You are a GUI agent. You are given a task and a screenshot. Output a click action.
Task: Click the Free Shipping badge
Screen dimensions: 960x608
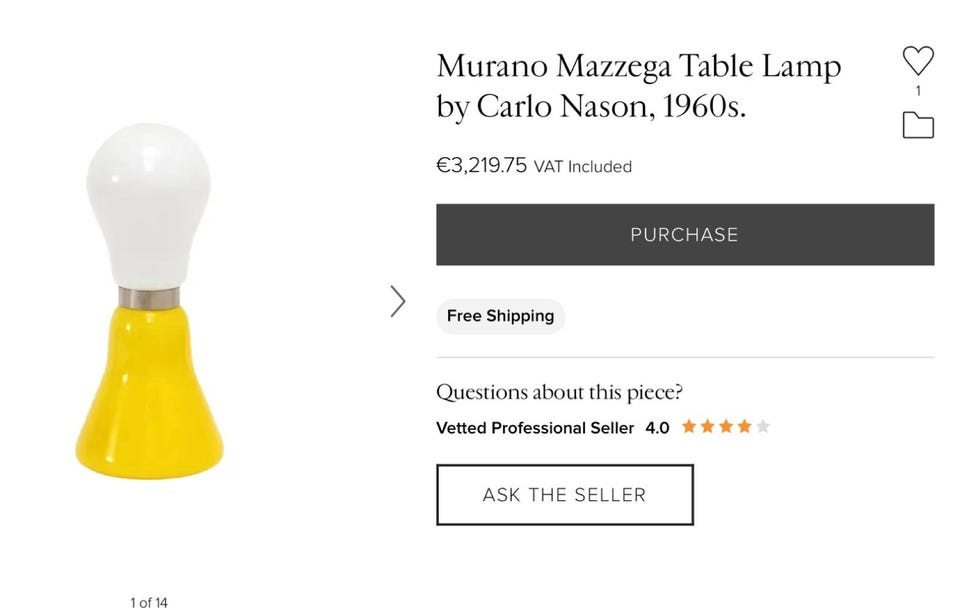(500, 316)
